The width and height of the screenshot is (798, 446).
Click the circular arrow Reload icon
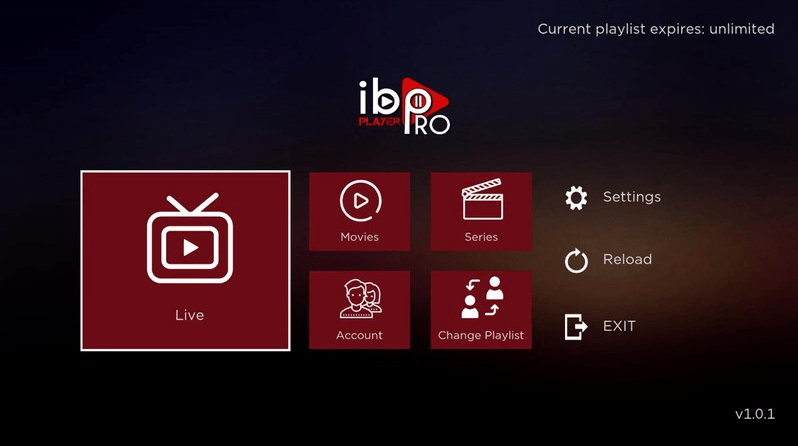coord(576,261)
